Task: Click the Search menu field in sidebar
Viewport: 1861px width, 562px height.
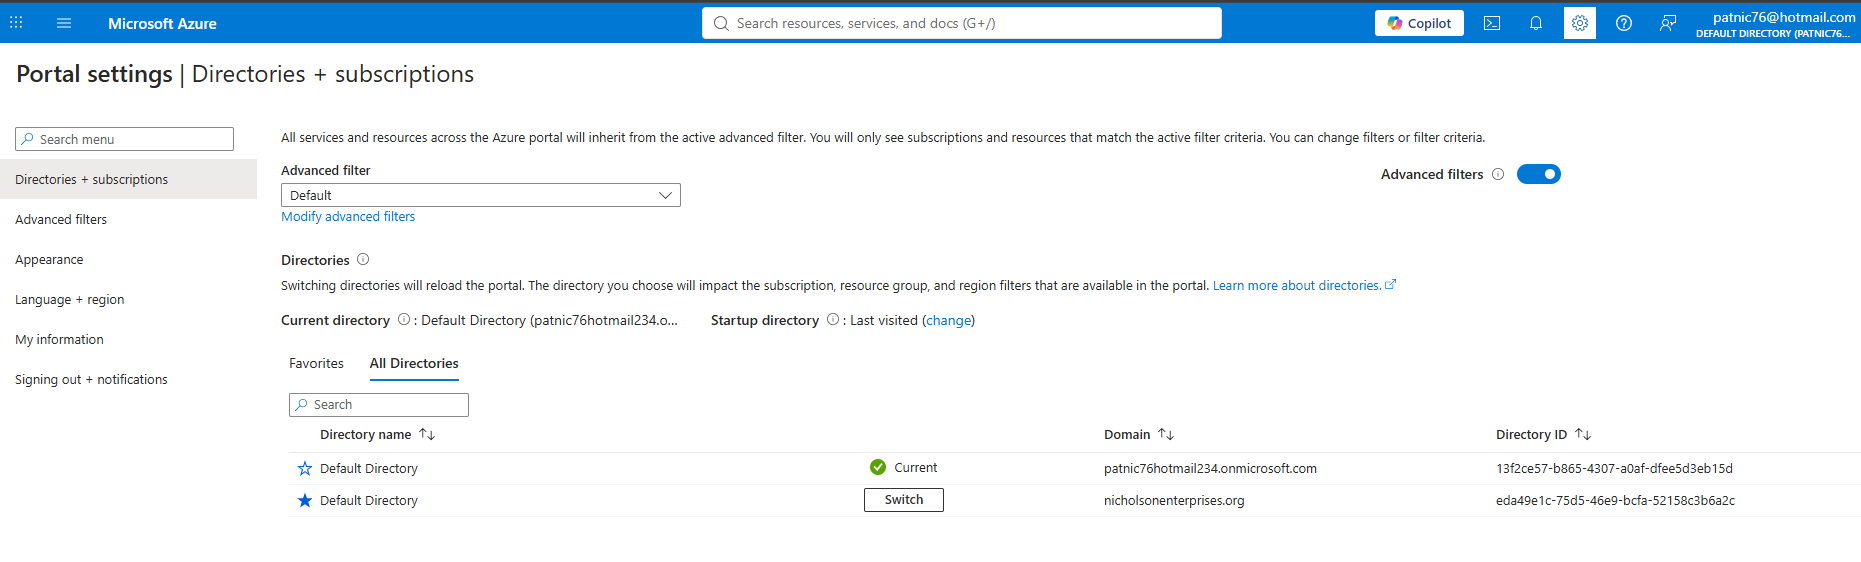Action: point(124,139)
